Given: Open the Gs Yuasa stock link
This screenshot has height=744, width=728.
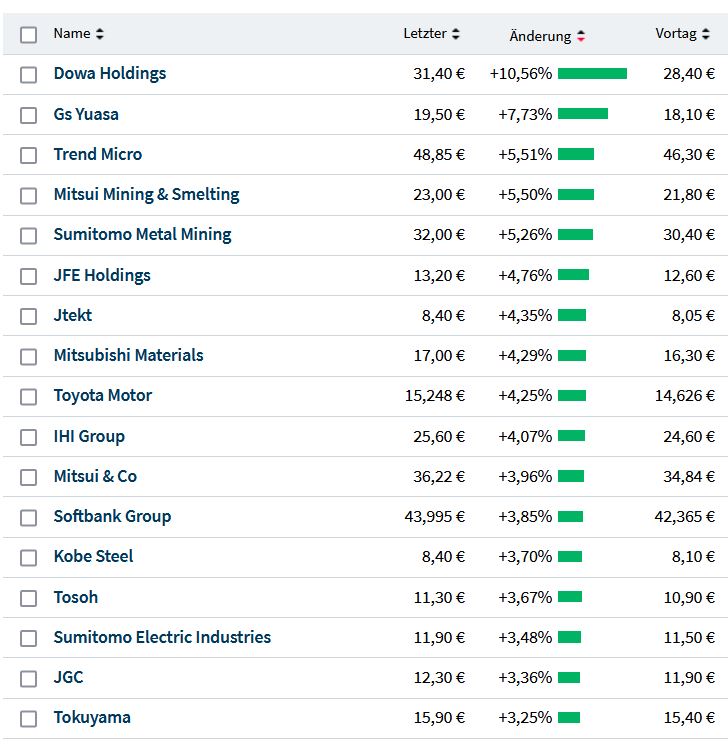Looking at the screenshot, I should [x=86, y=114].
